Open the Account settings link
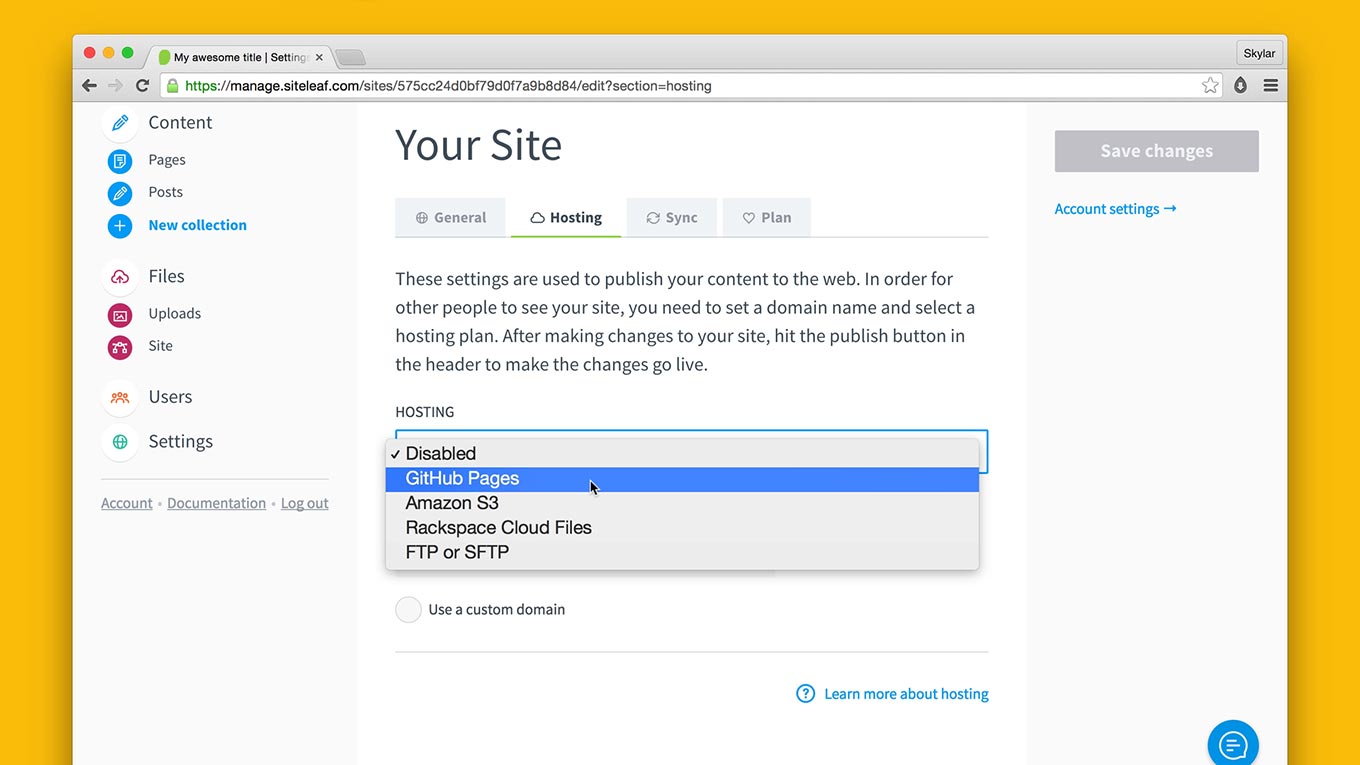 coord(1116,209)
